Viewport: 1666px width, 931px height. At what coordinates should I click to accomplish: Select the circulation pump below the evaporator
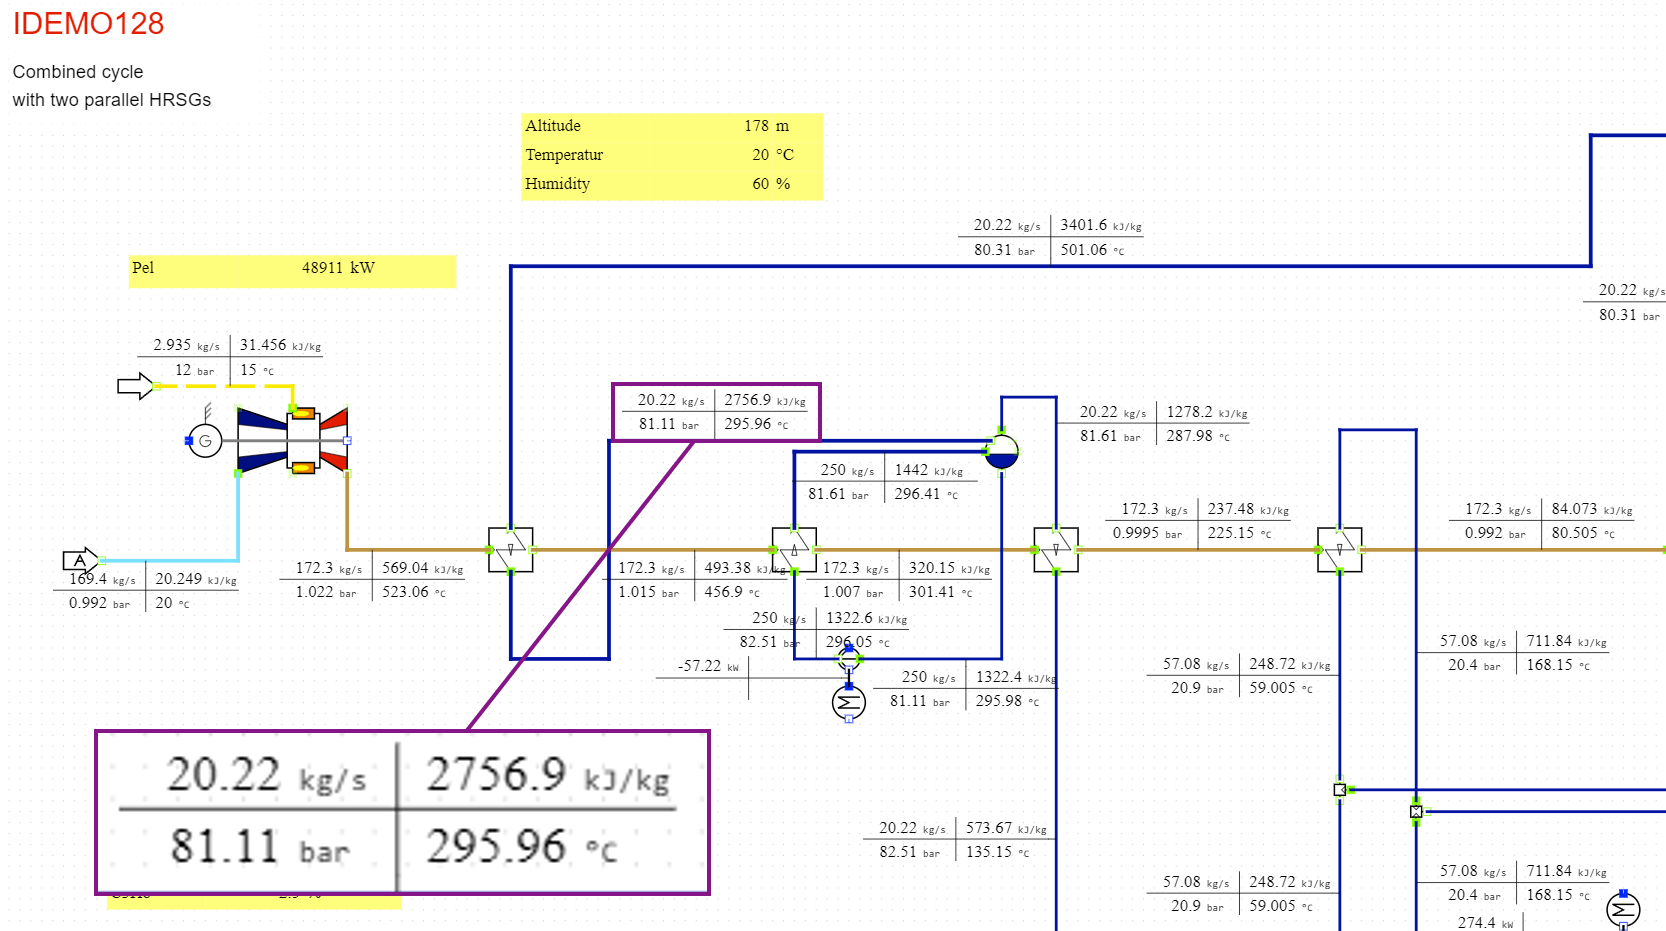848,660
